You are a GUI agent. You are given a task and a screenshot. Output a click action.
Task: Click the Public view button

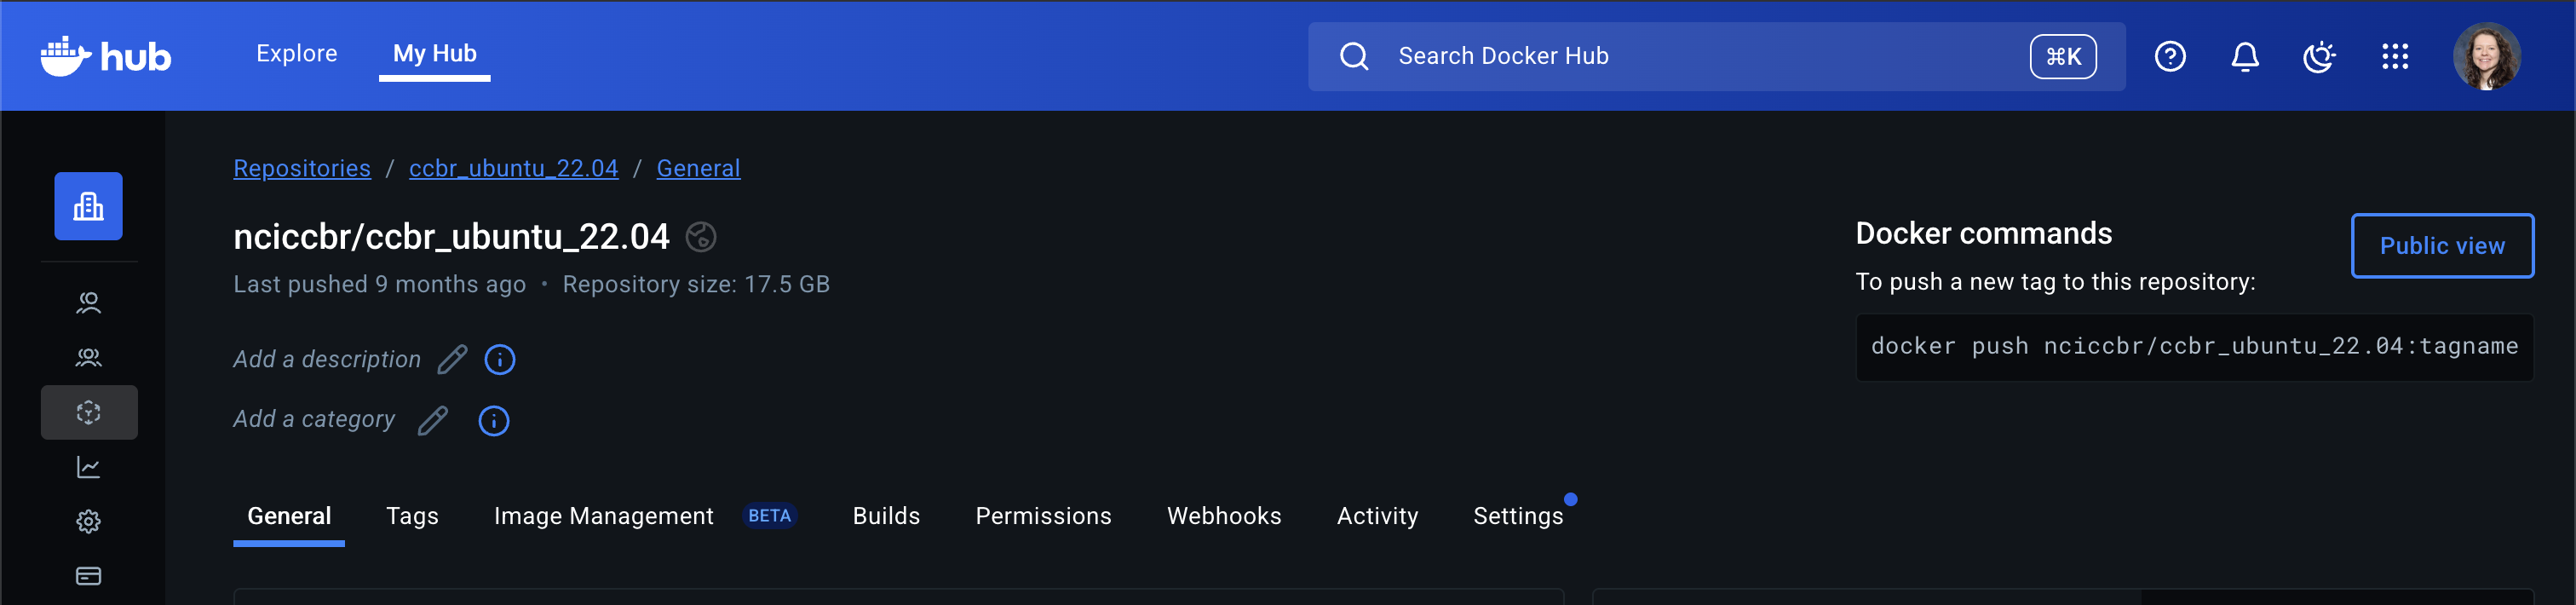(x=2441, y=246)
